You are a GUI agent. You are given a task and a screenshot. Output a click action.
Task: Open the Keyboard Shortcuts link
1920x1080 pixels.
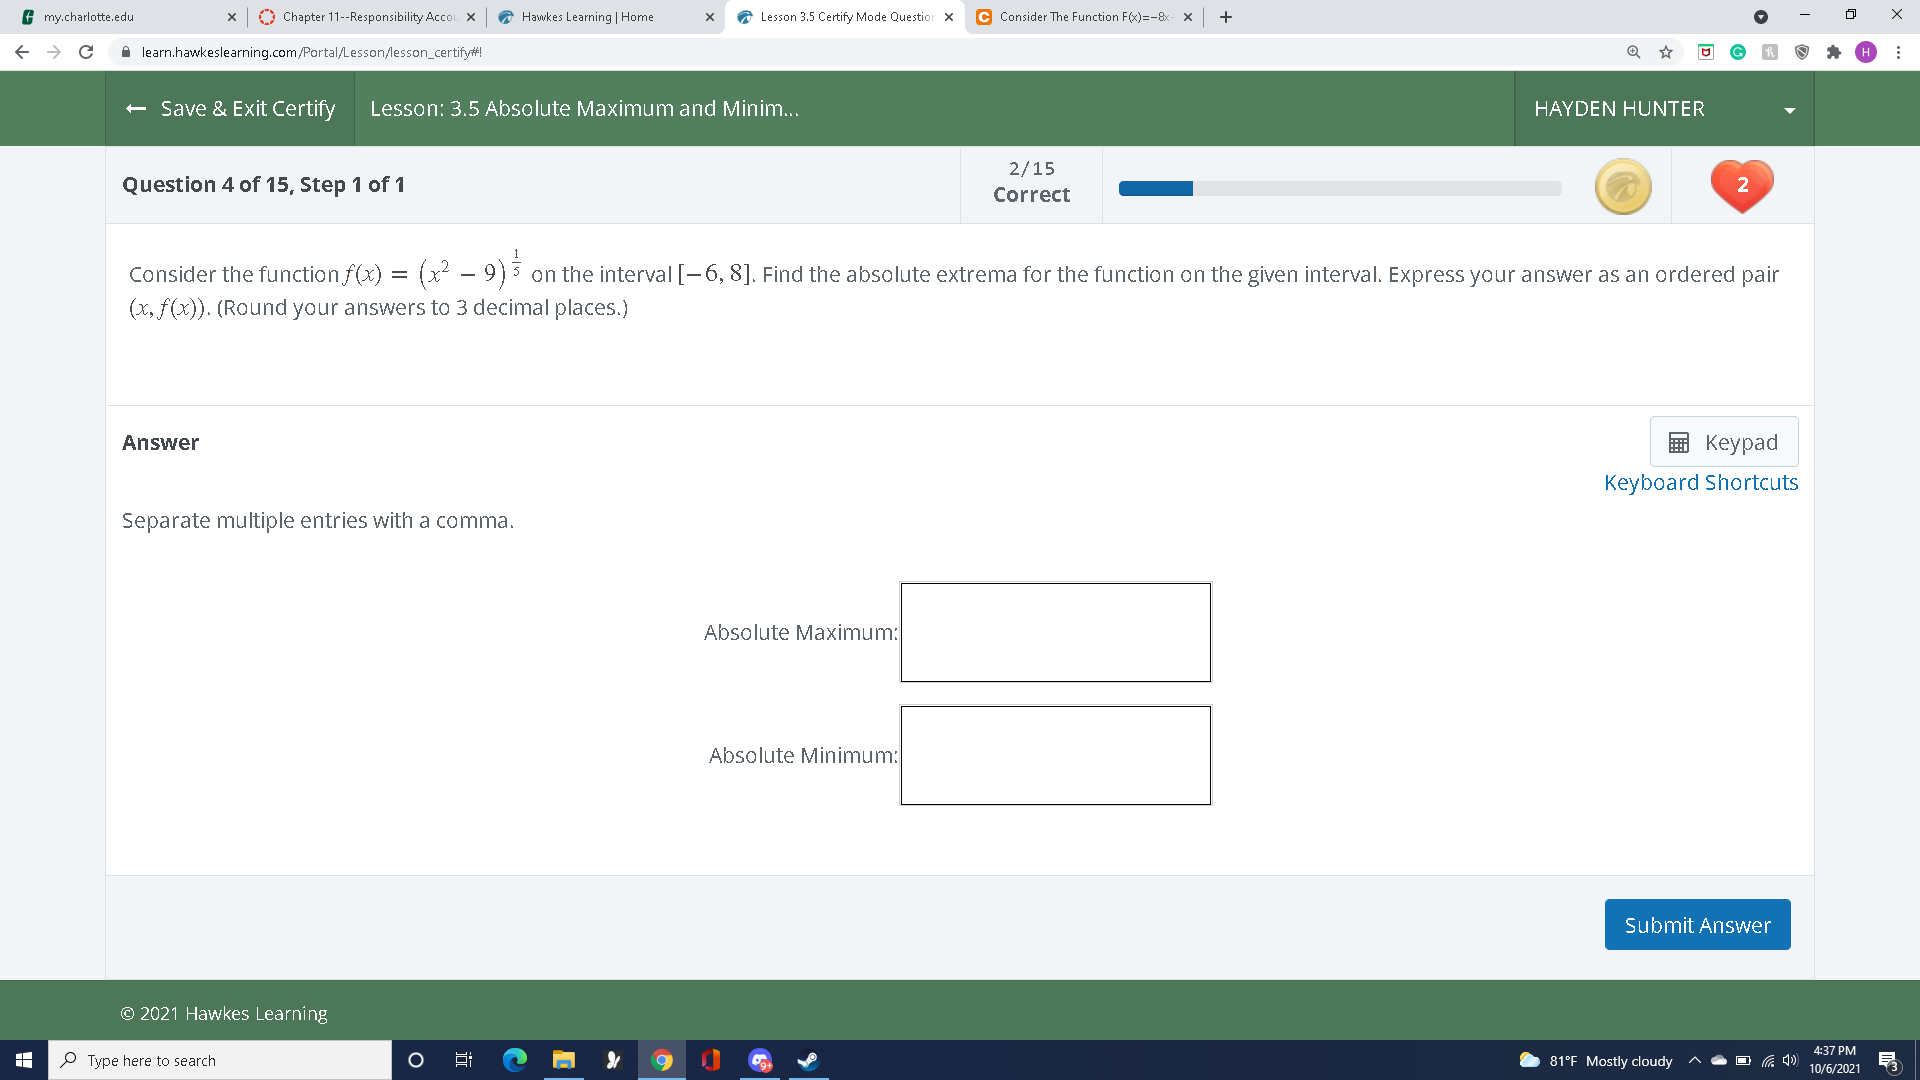[1700, 481]
